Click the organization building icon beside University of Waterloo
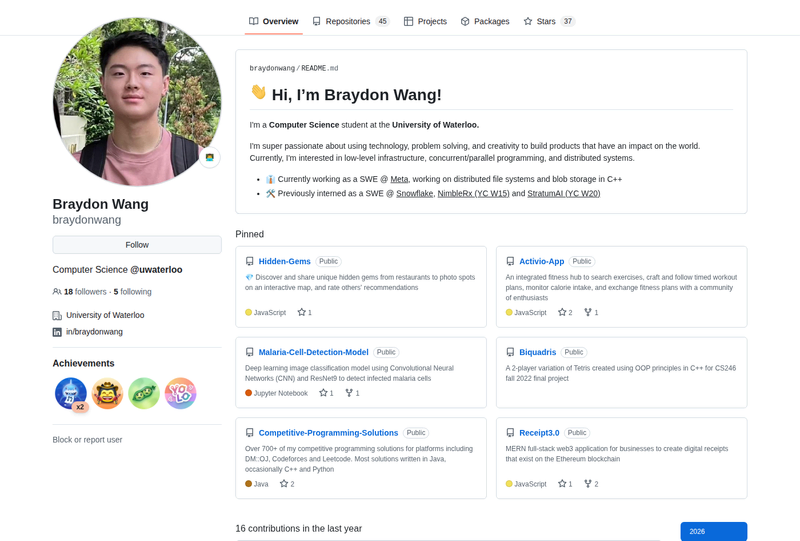This screenshot has height=541, width=800. pos(57,315)
